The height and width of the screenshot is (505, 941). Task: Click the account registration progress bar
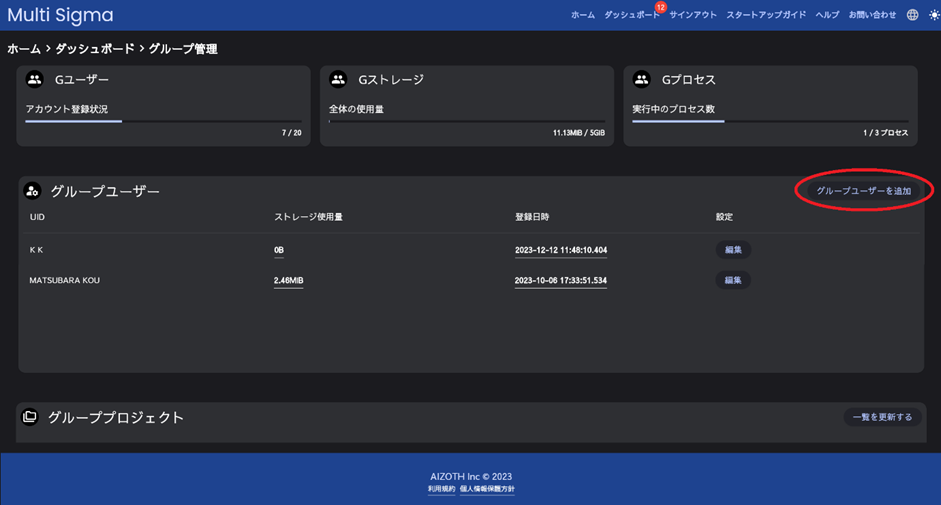[163, 121]
